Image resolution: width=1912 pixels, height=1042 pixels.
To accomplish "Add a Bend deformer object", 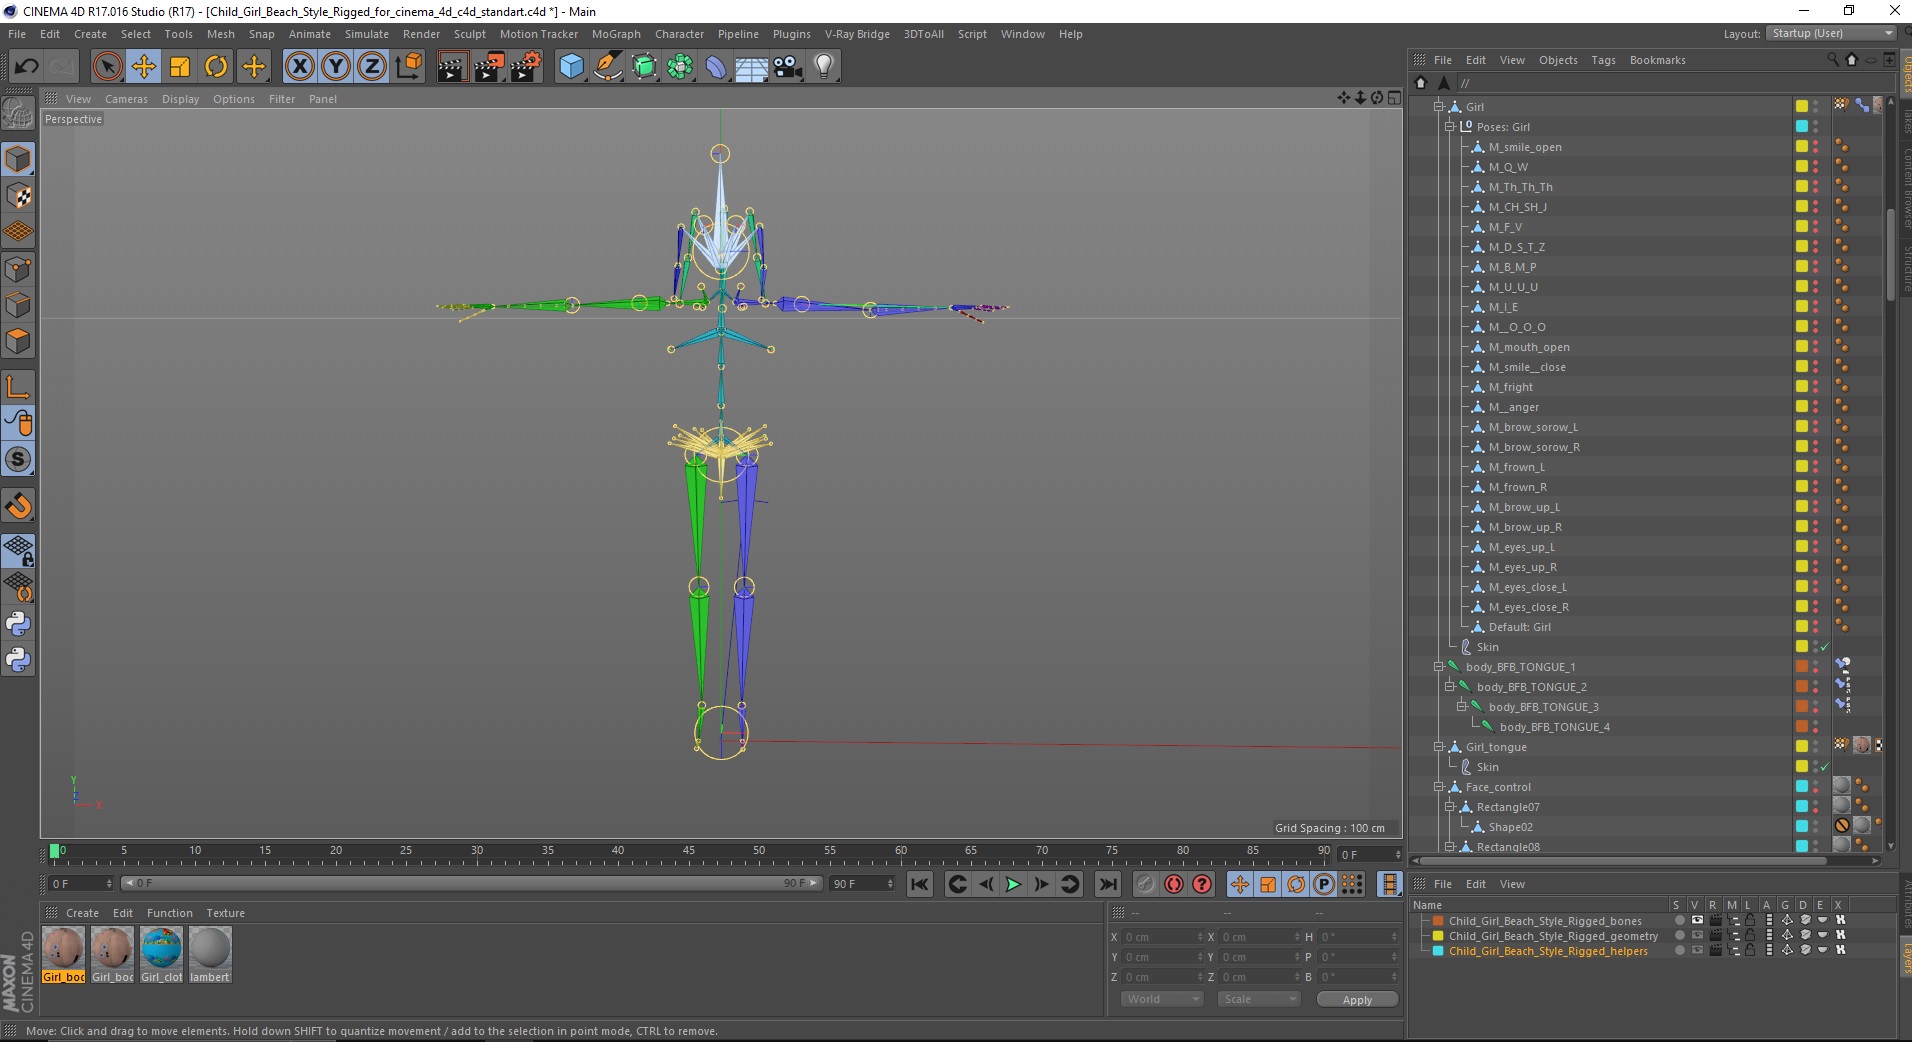I will click(x=716, y=67).
